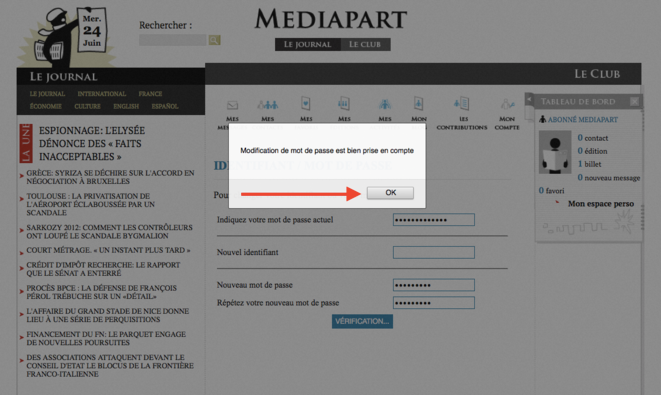The width and height of the screenshot is (661, 395).
Task: Click the '0 contact' dashboard entry
Action: coord(593,138)
